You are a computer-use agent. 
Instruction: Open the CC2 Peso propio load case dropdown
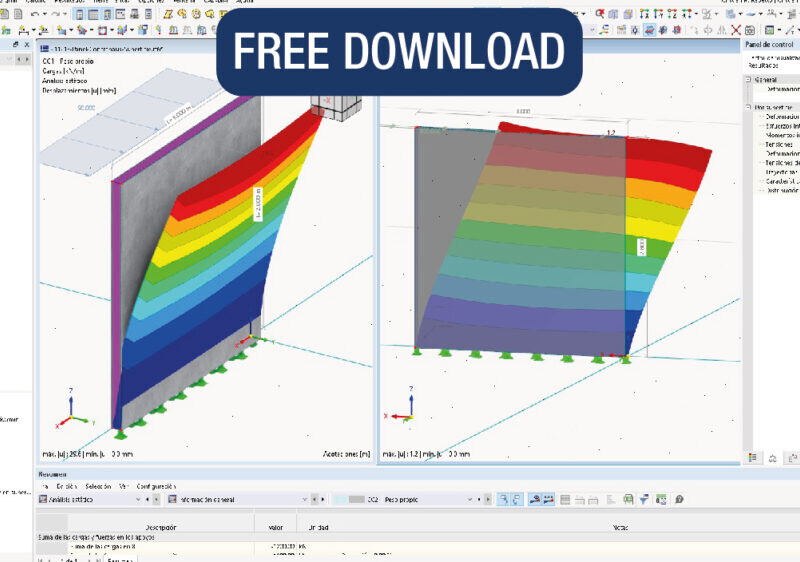469,500
